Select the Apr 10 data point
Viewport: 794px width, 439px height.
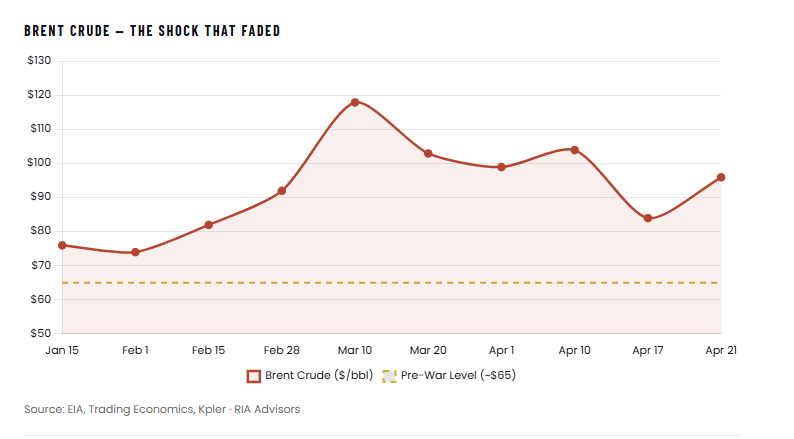[x=575, y=150]
